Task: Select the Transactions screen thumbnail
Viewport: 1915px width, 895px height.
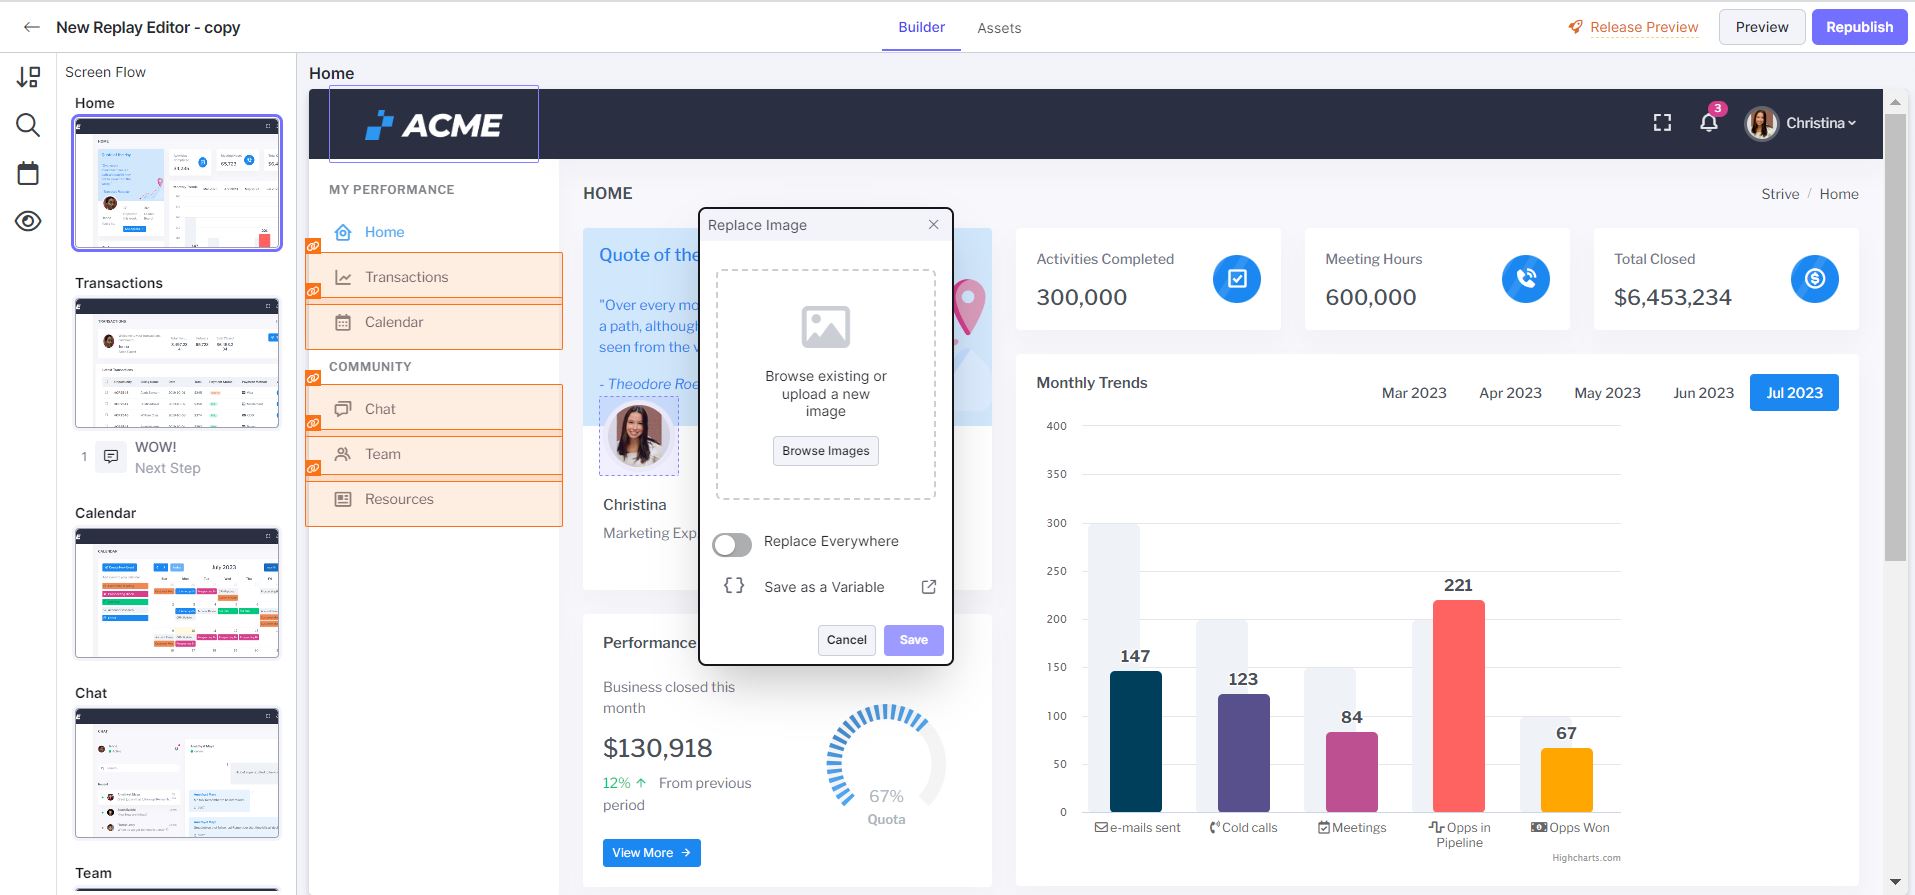Action: click(177, 363)
